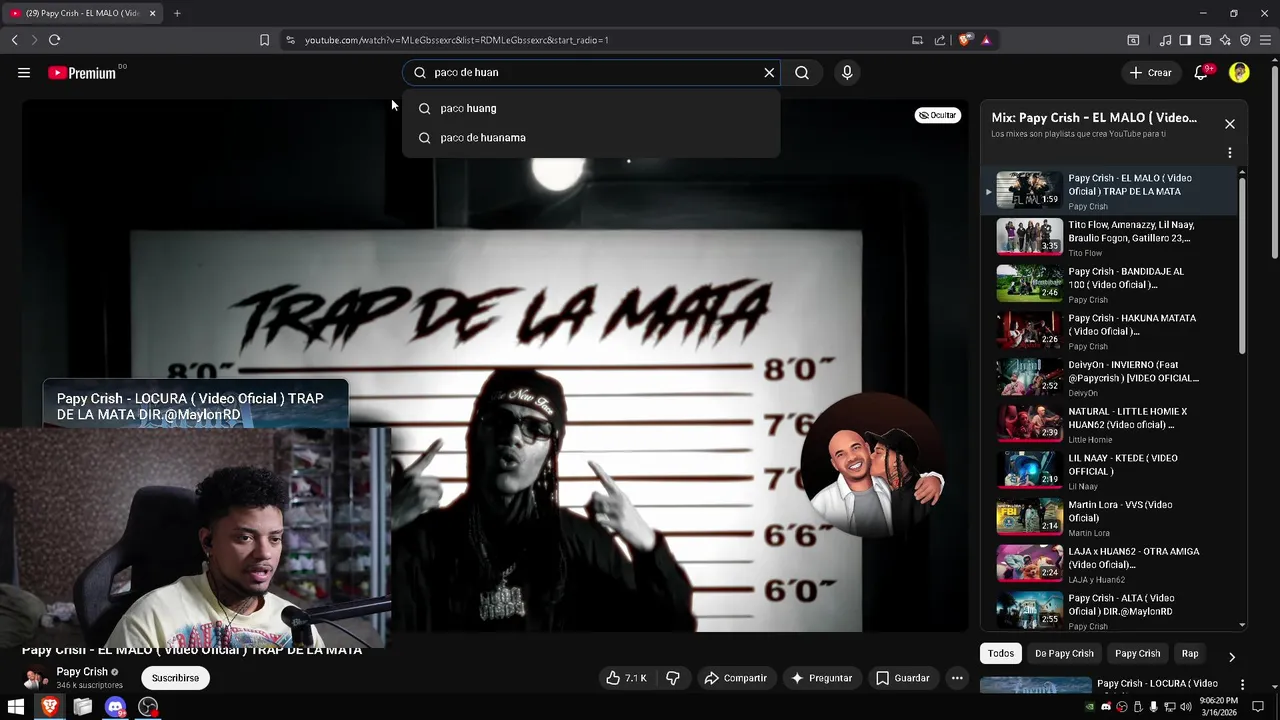Open the YouTube hamburger guide menu

click(x=24, y=72)
